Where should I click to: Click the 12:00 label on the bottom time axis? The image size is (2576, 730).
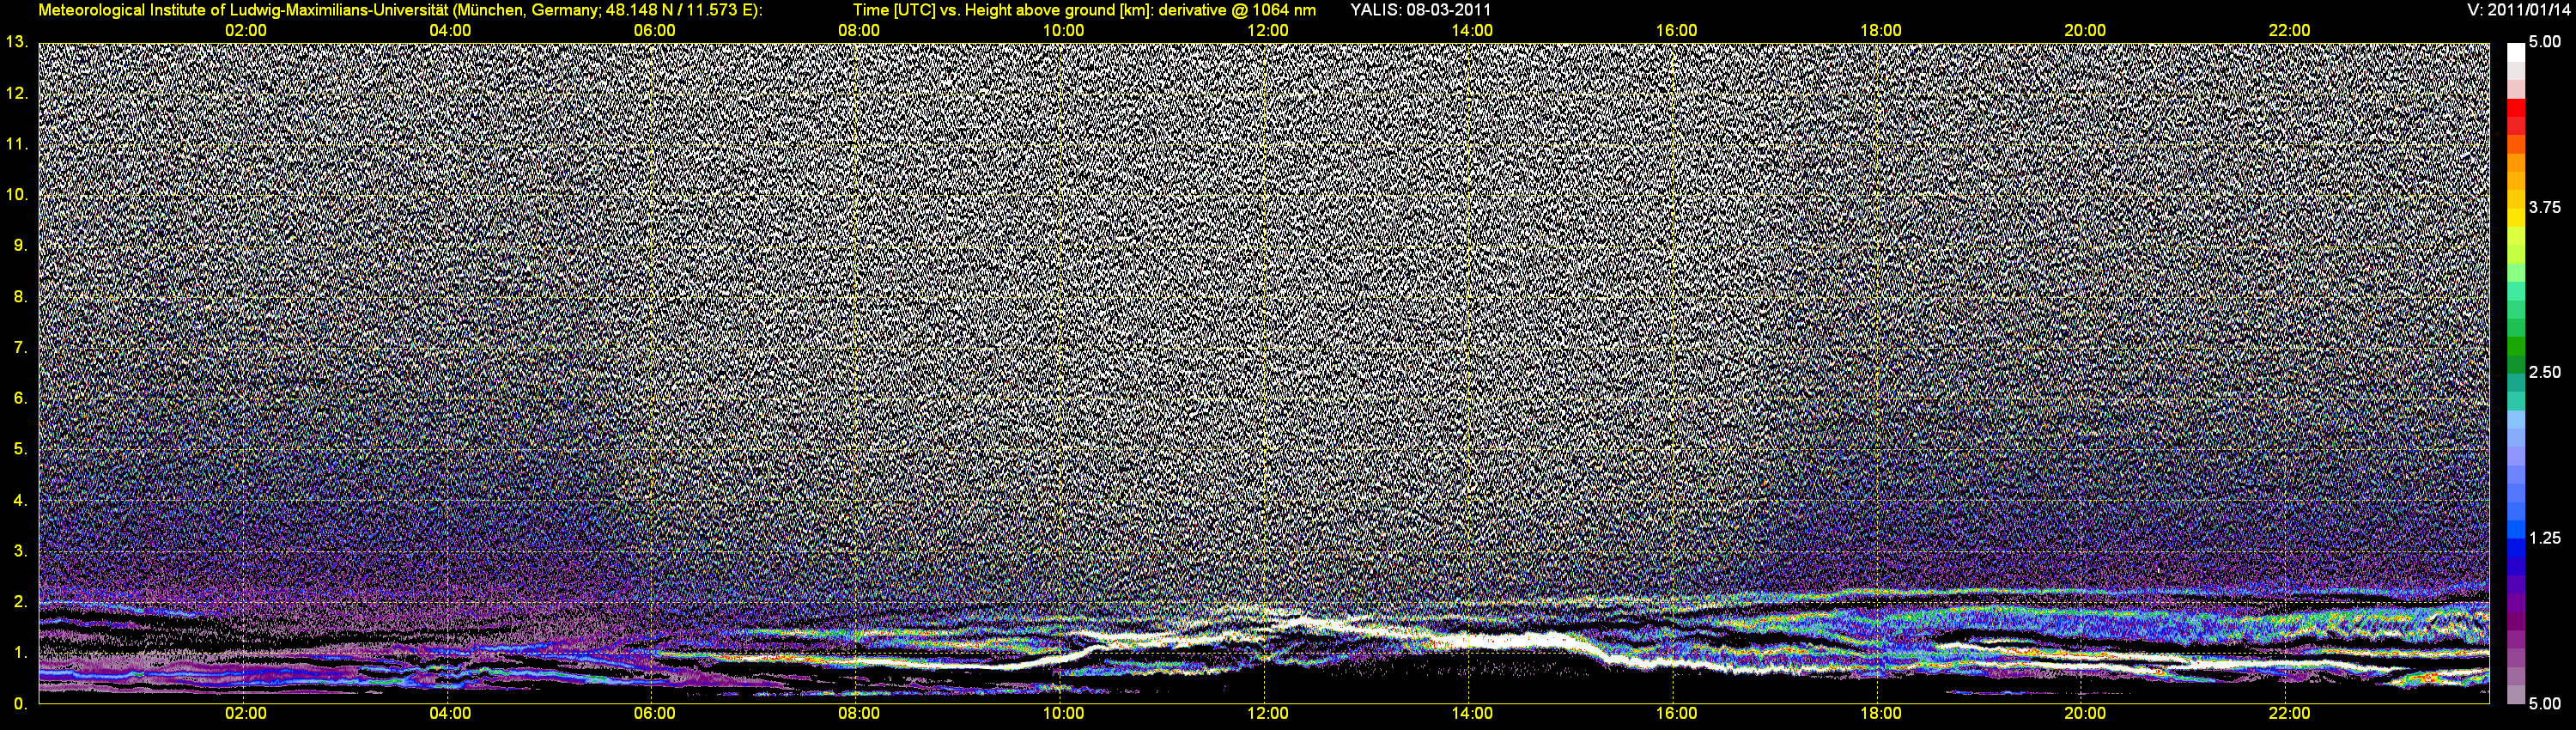point(1267,714)
